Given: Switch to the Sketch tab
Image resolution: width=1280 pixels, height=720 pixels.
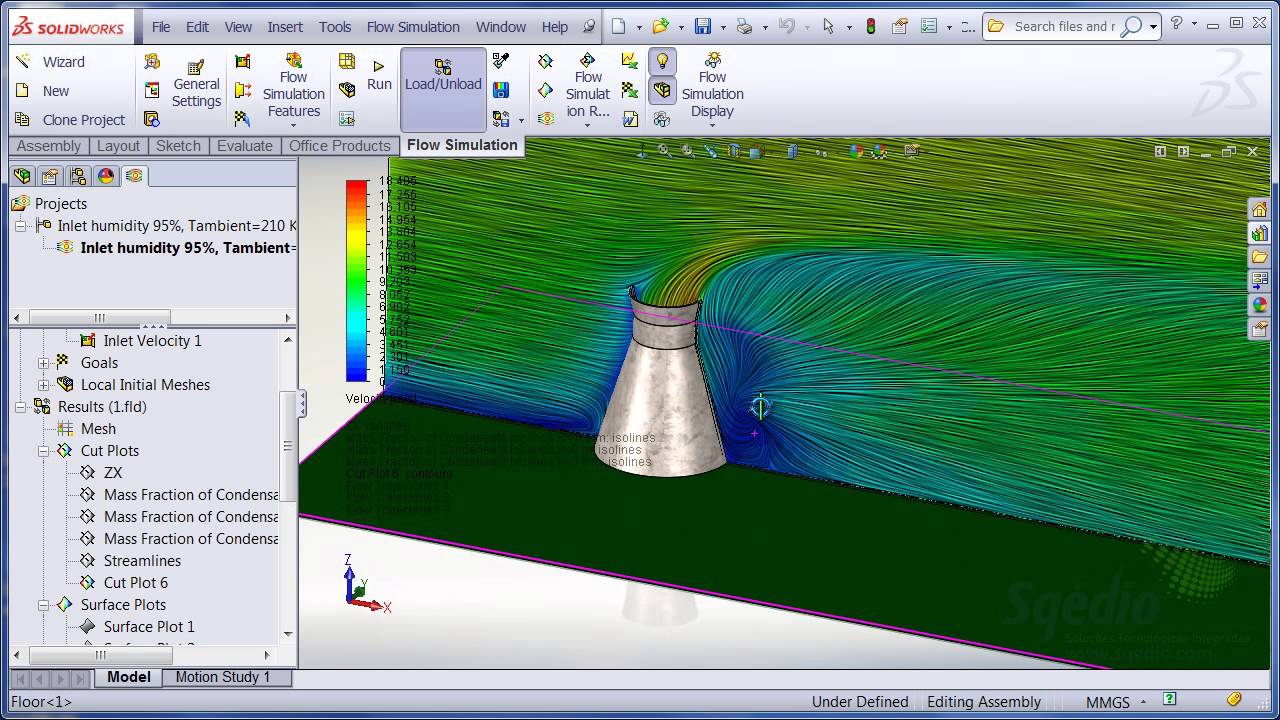Looking at the screenshot, I should [x=178, y=146].
